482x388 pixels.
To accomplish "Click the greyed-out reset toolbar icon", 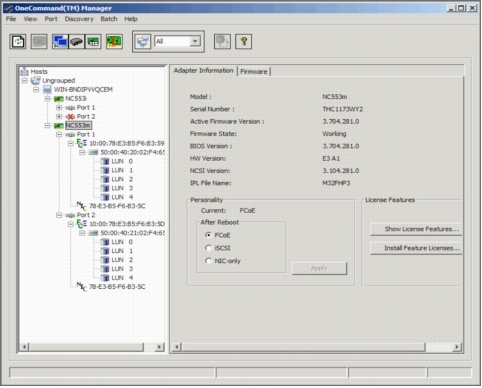I will click(39, 42).
